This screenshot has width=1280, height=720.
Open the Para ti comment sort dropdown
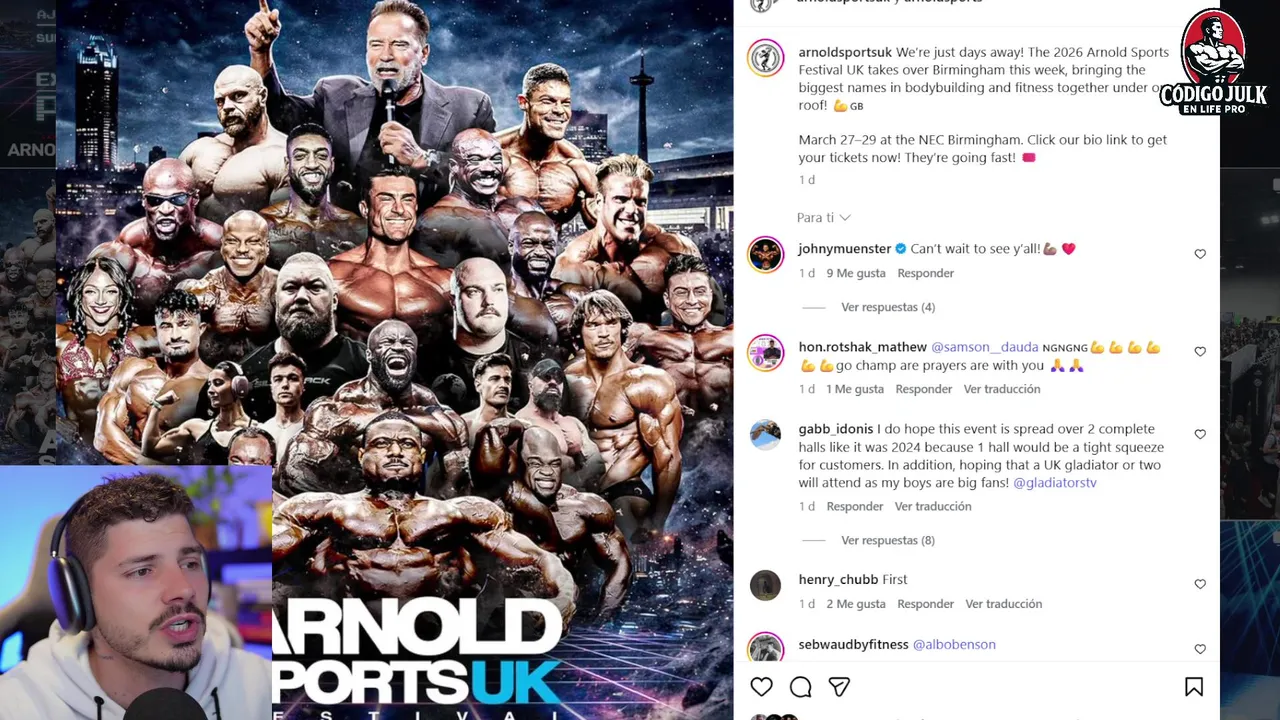coord(823,217)
